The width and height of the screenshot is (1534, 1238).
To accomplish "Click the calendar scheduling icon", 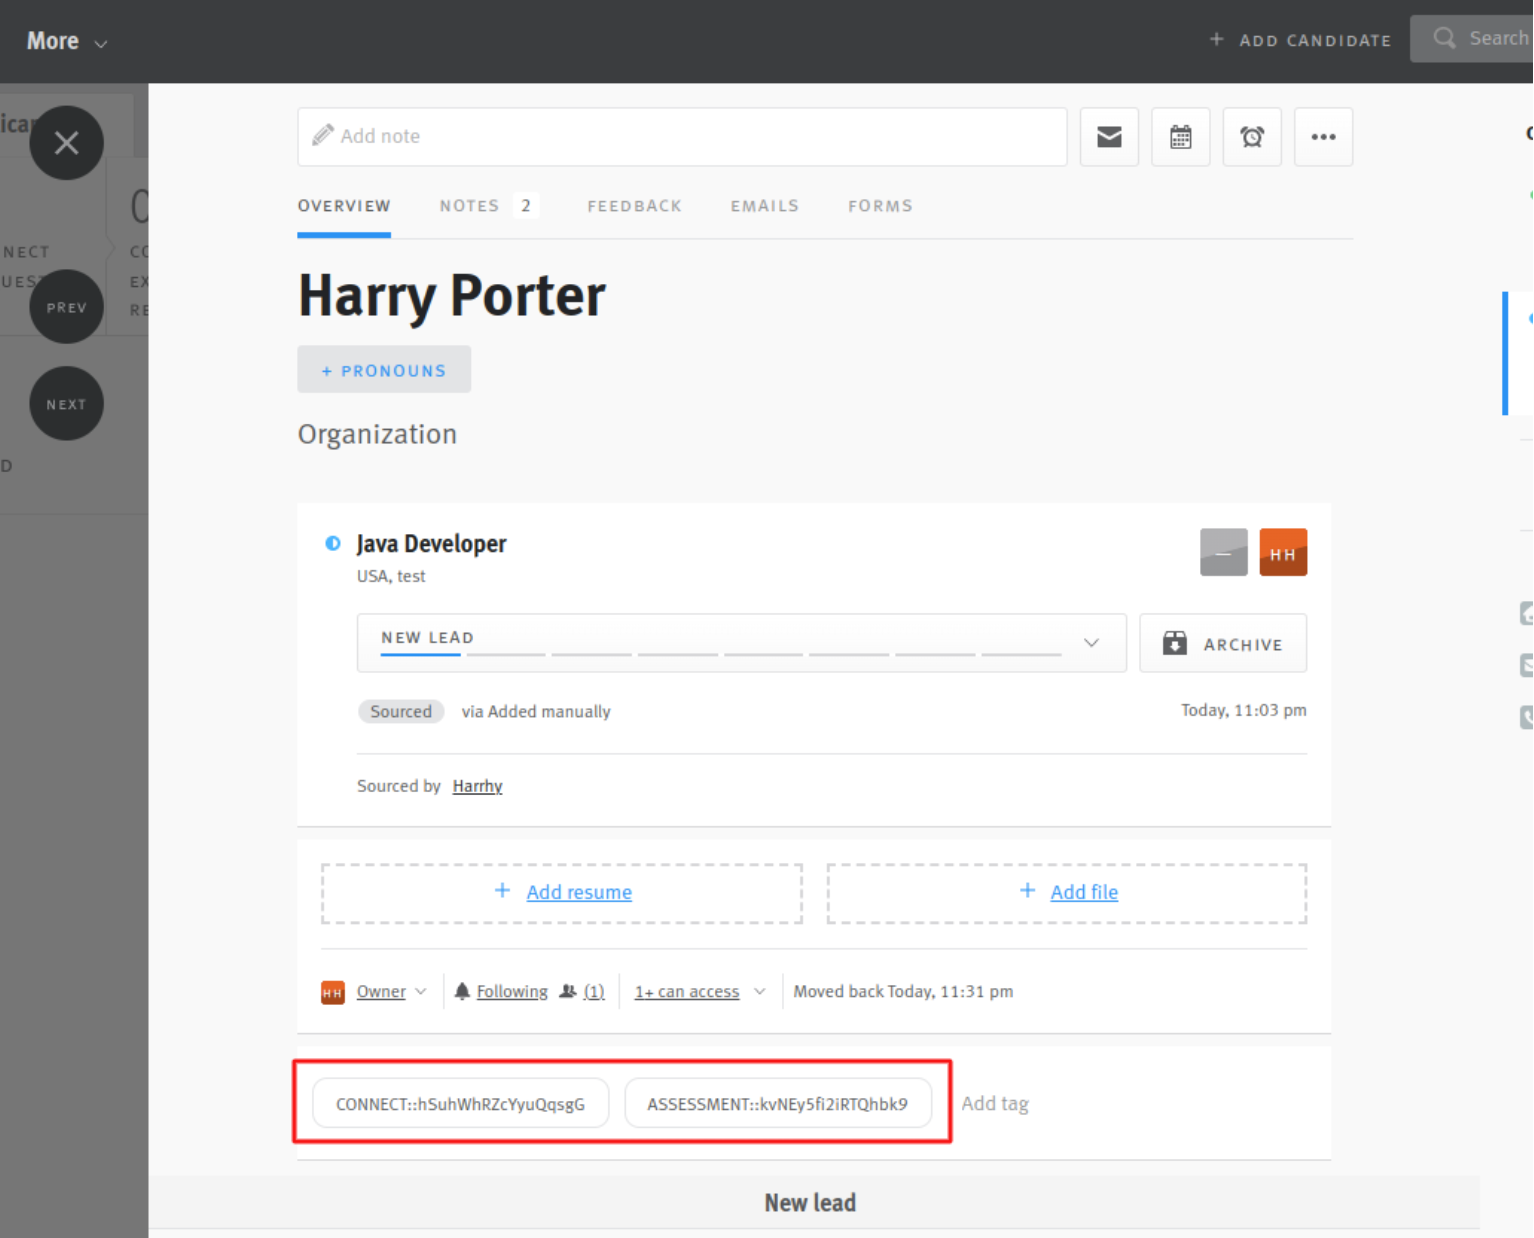I will pyautogui.click(x=1181, y=137).
